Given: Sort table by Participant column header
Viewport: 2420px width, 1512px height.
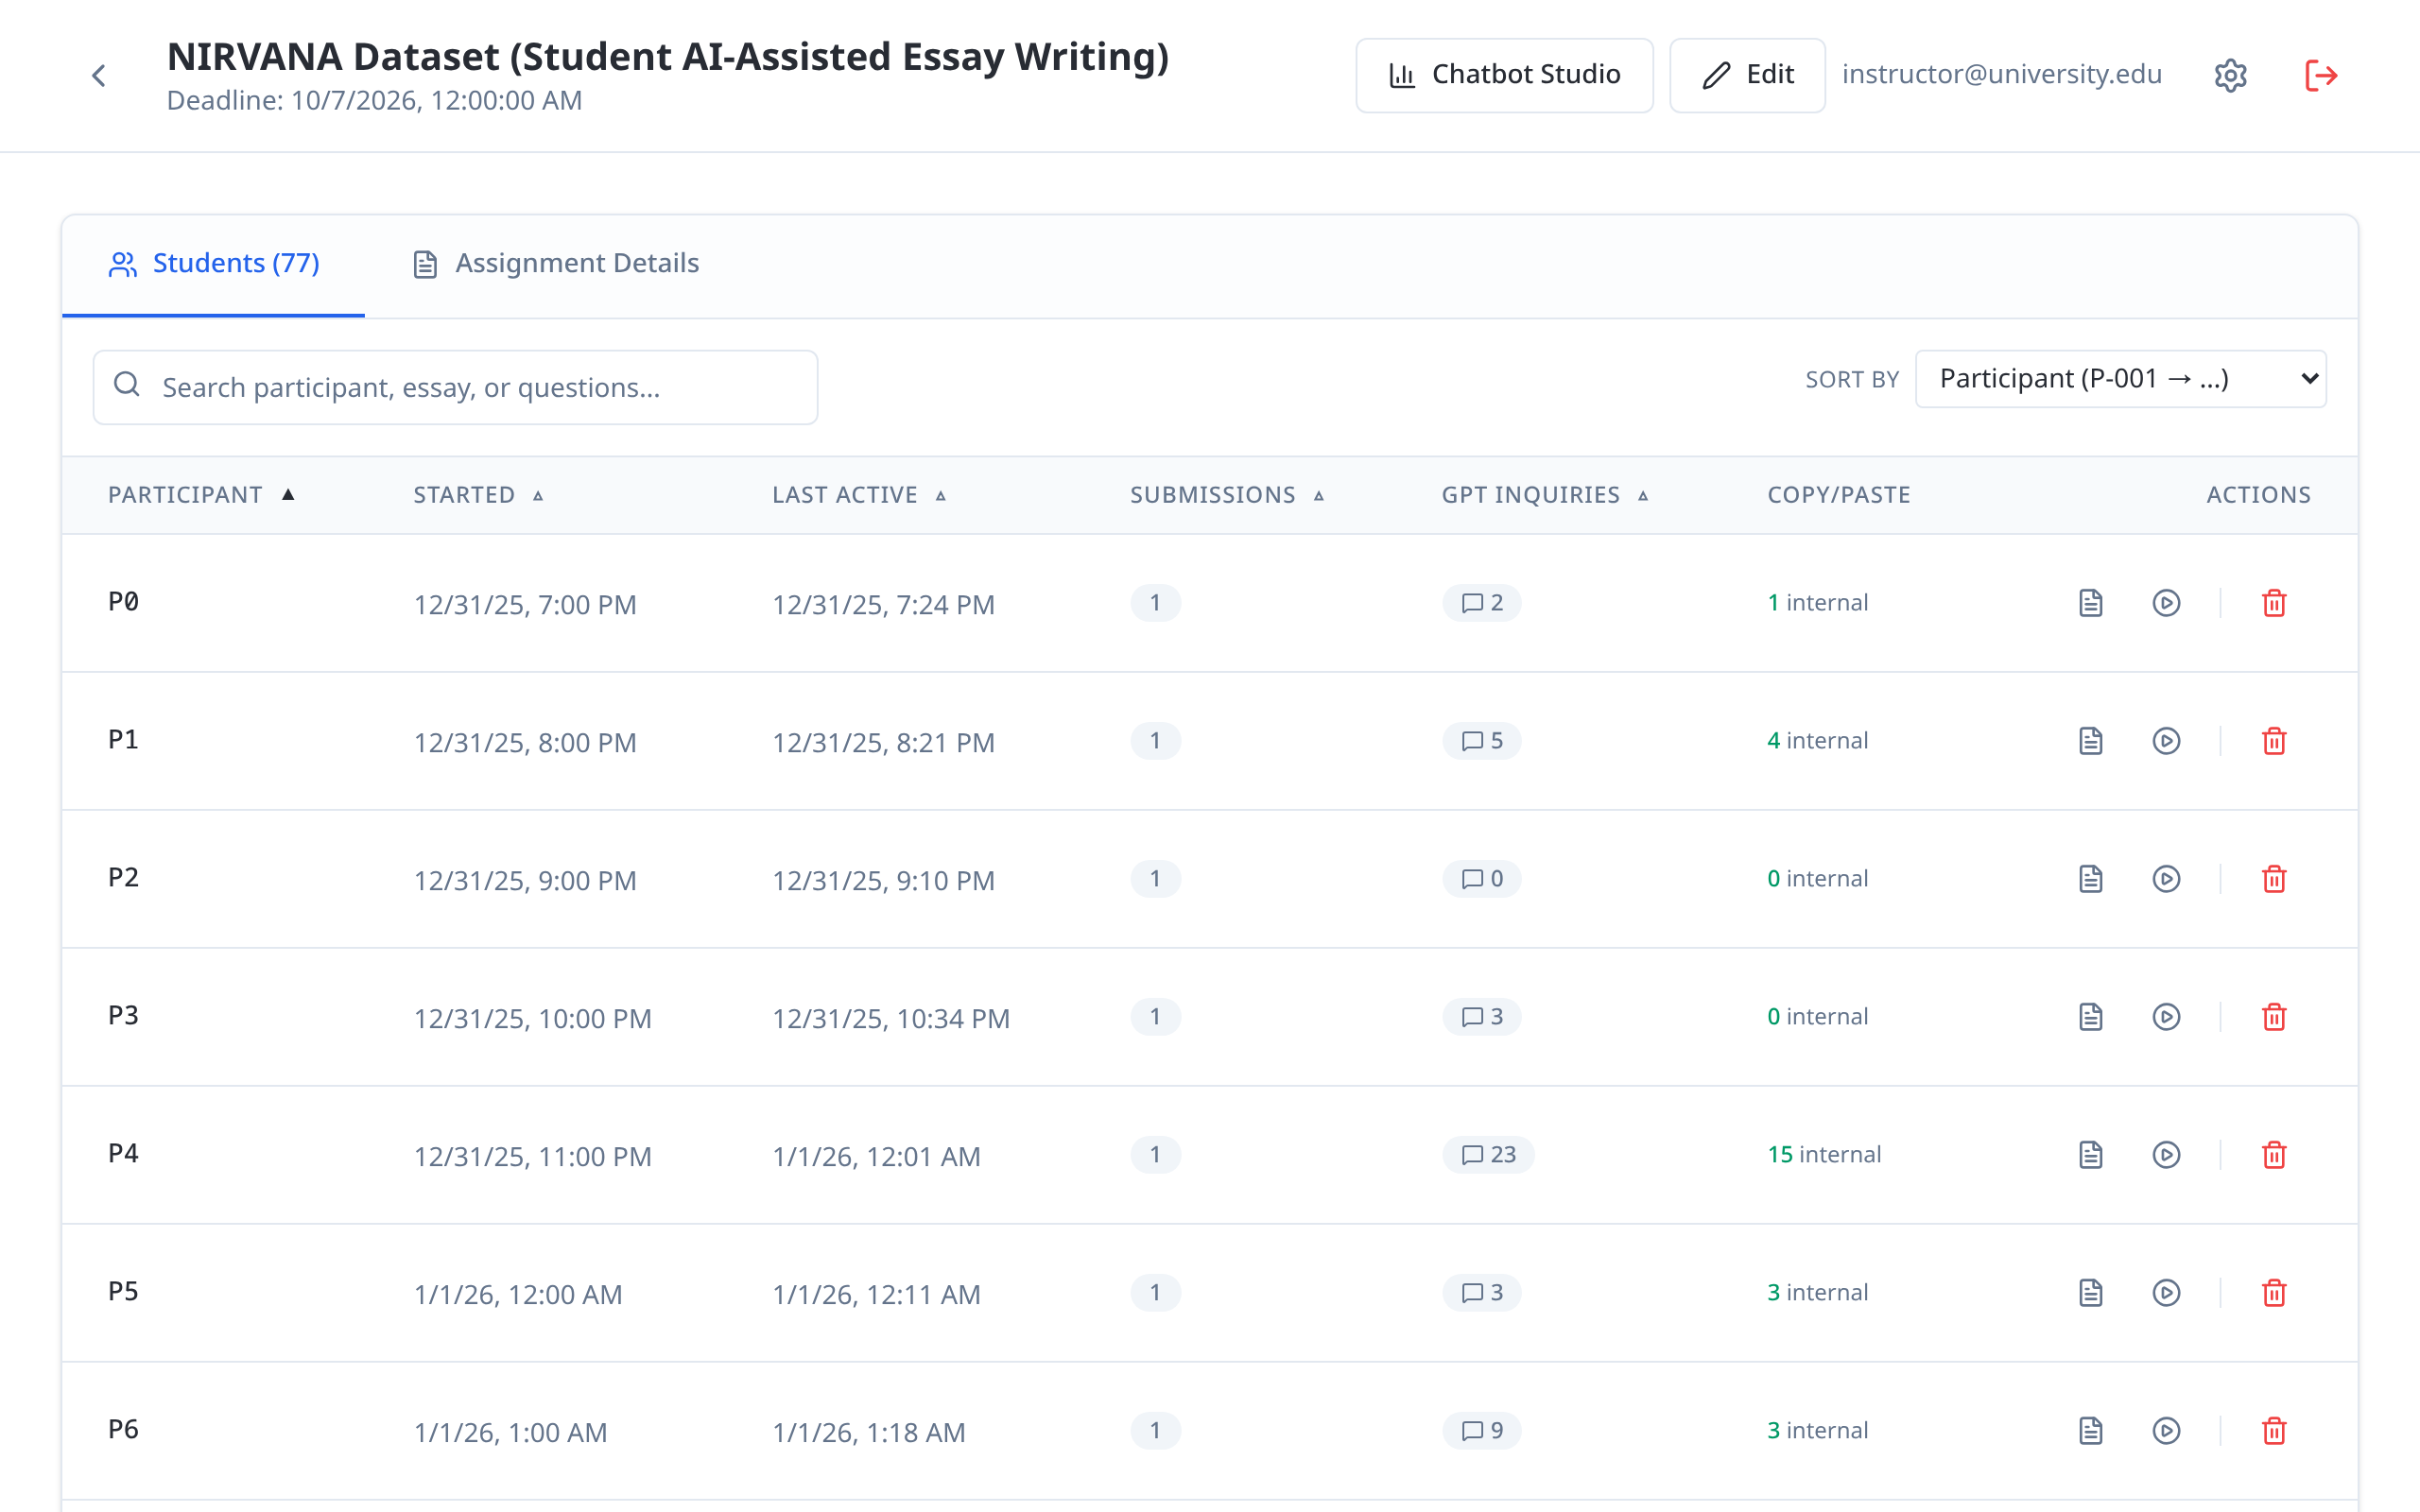Looking at the screenshot, I should [201, 495].
